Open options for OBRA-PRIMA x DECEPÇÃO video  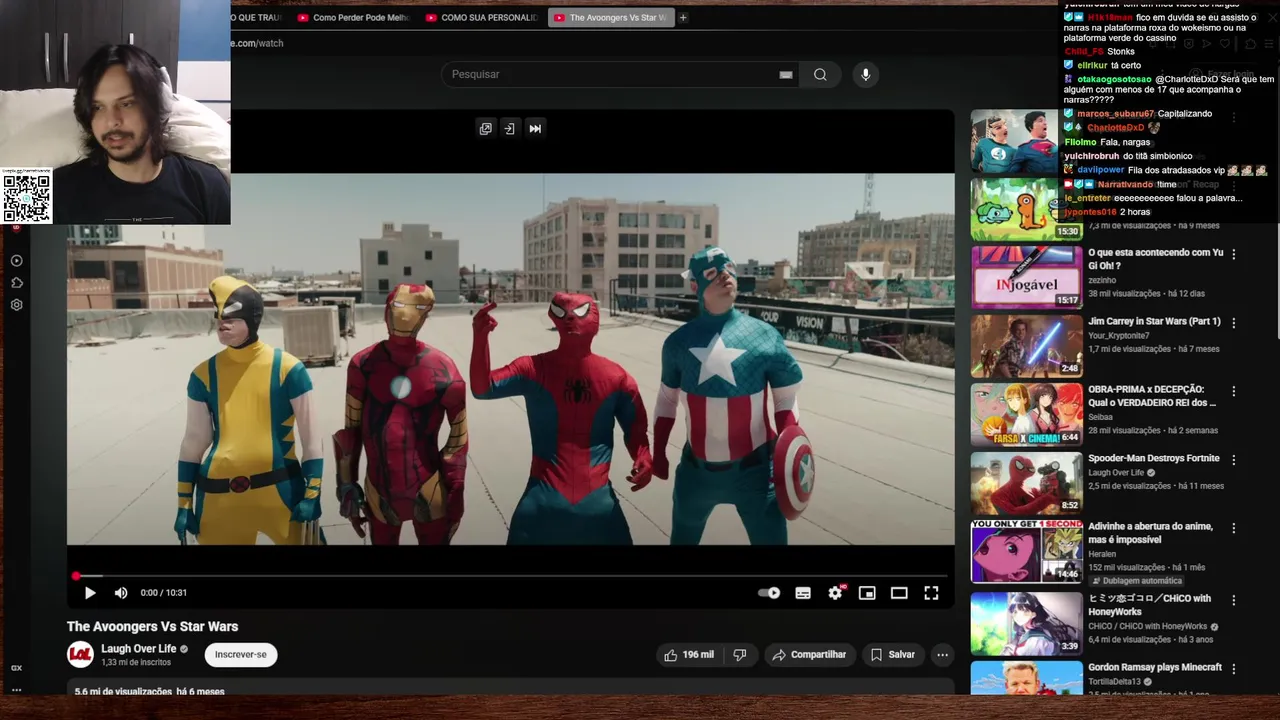tap(1233, 391)
